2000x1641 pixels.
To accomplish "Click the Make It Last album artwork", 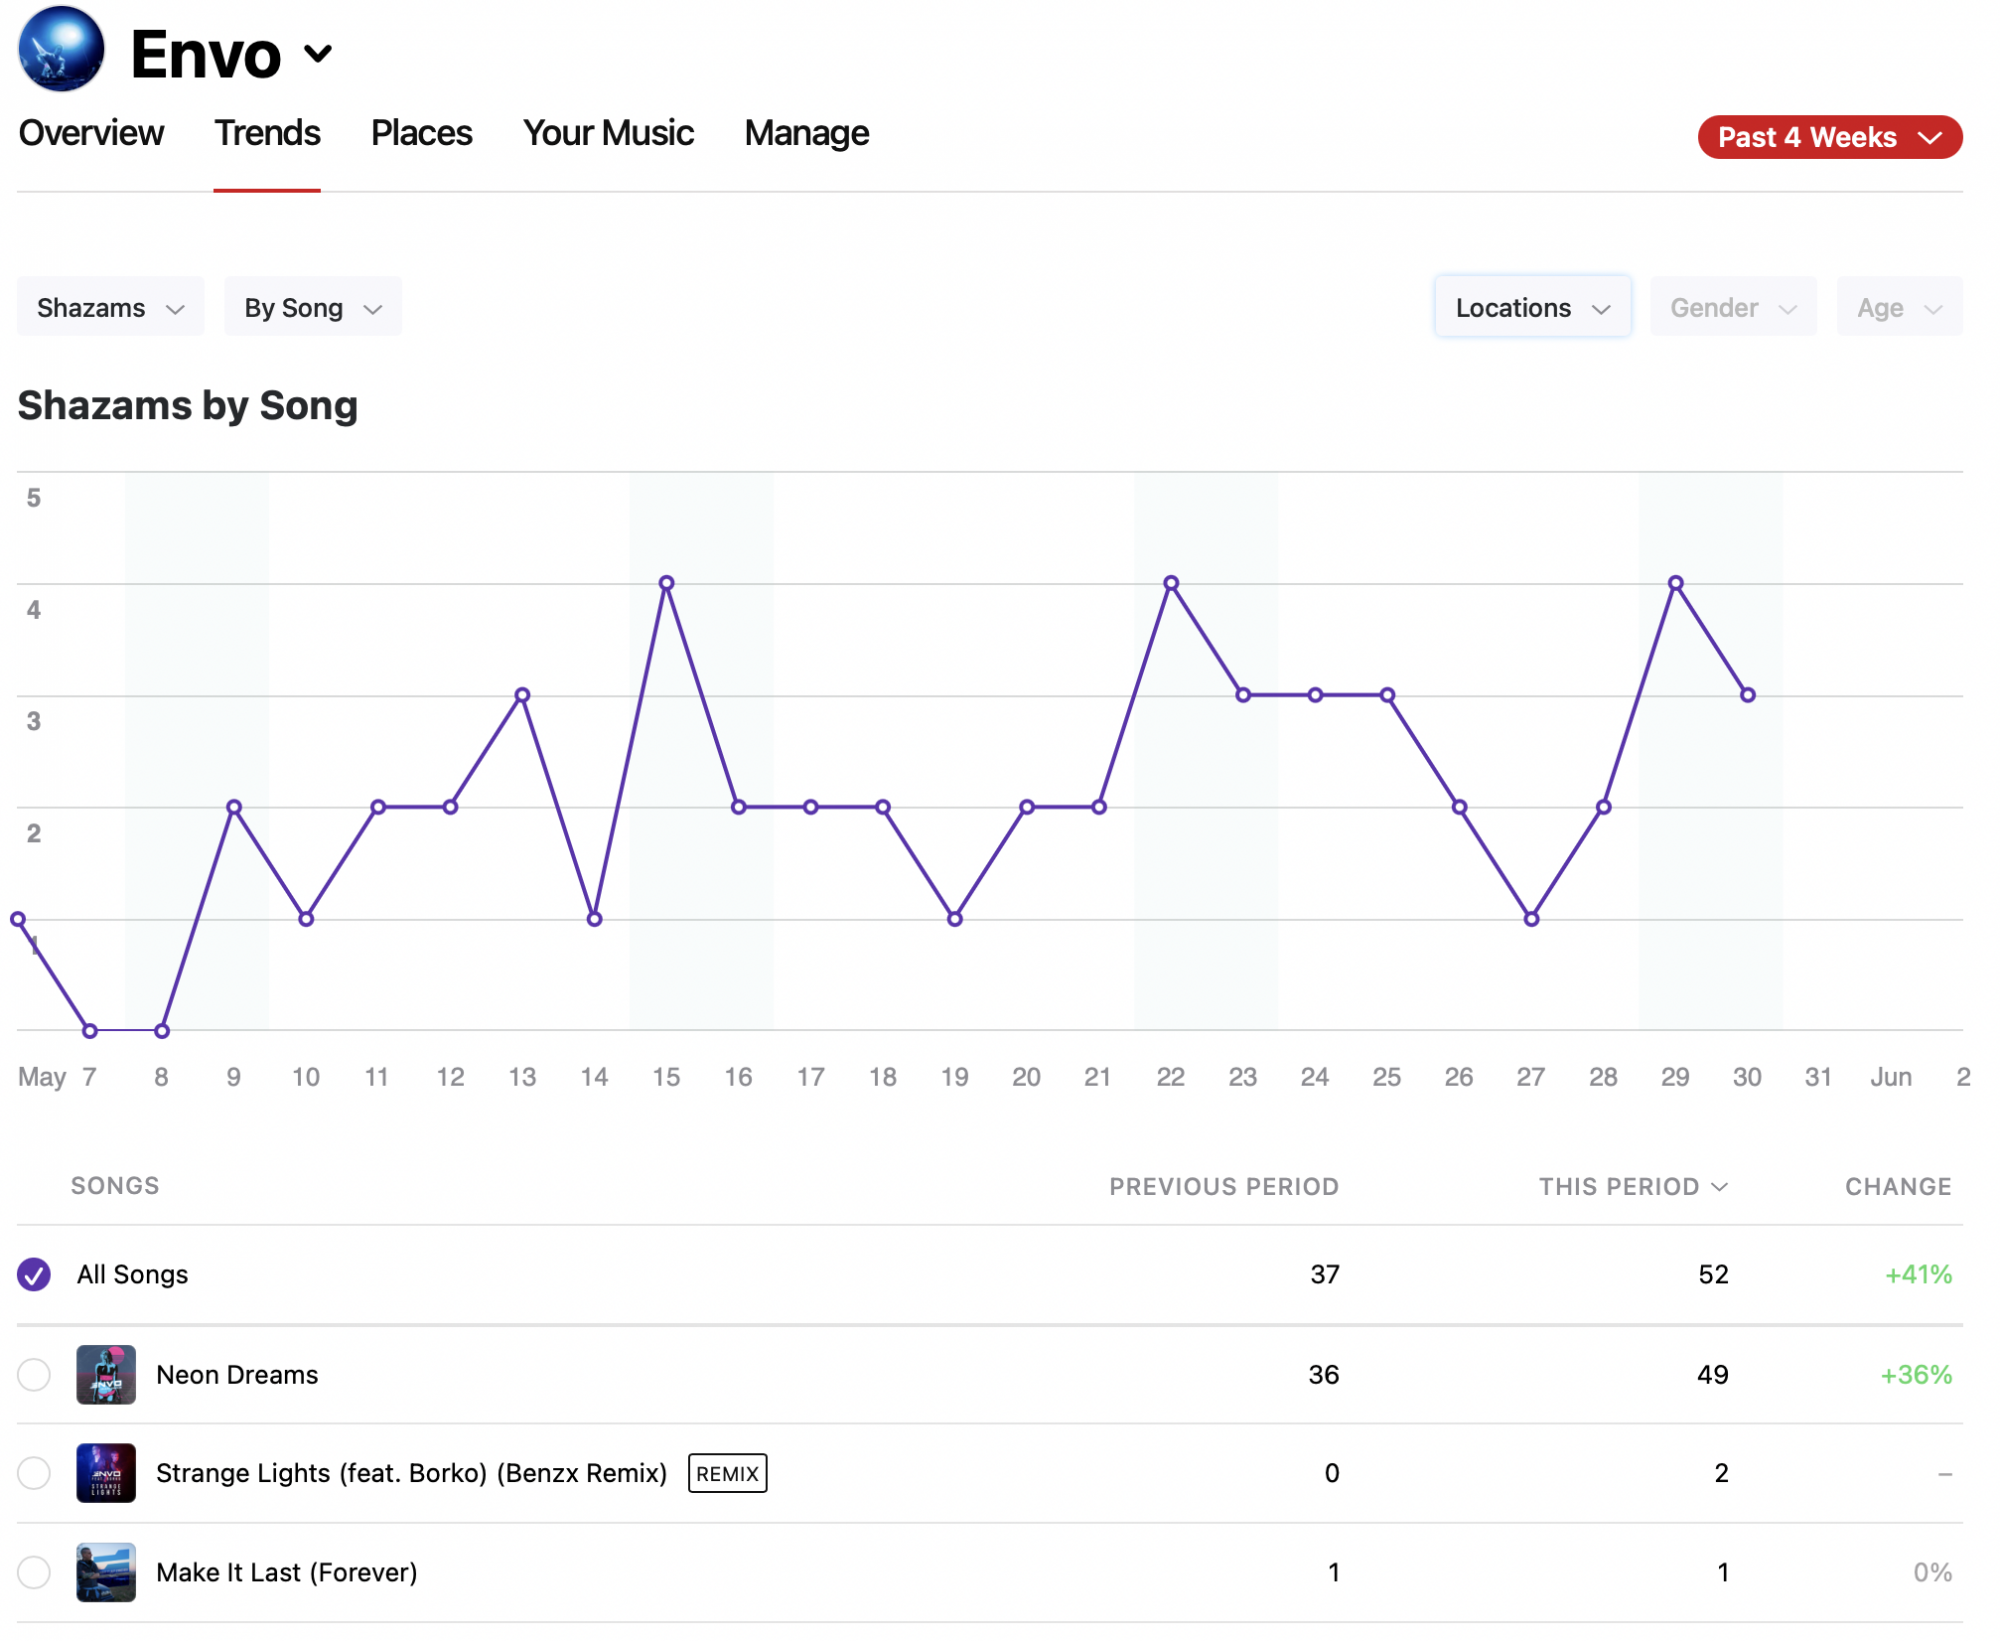I will click(106, 1572).
